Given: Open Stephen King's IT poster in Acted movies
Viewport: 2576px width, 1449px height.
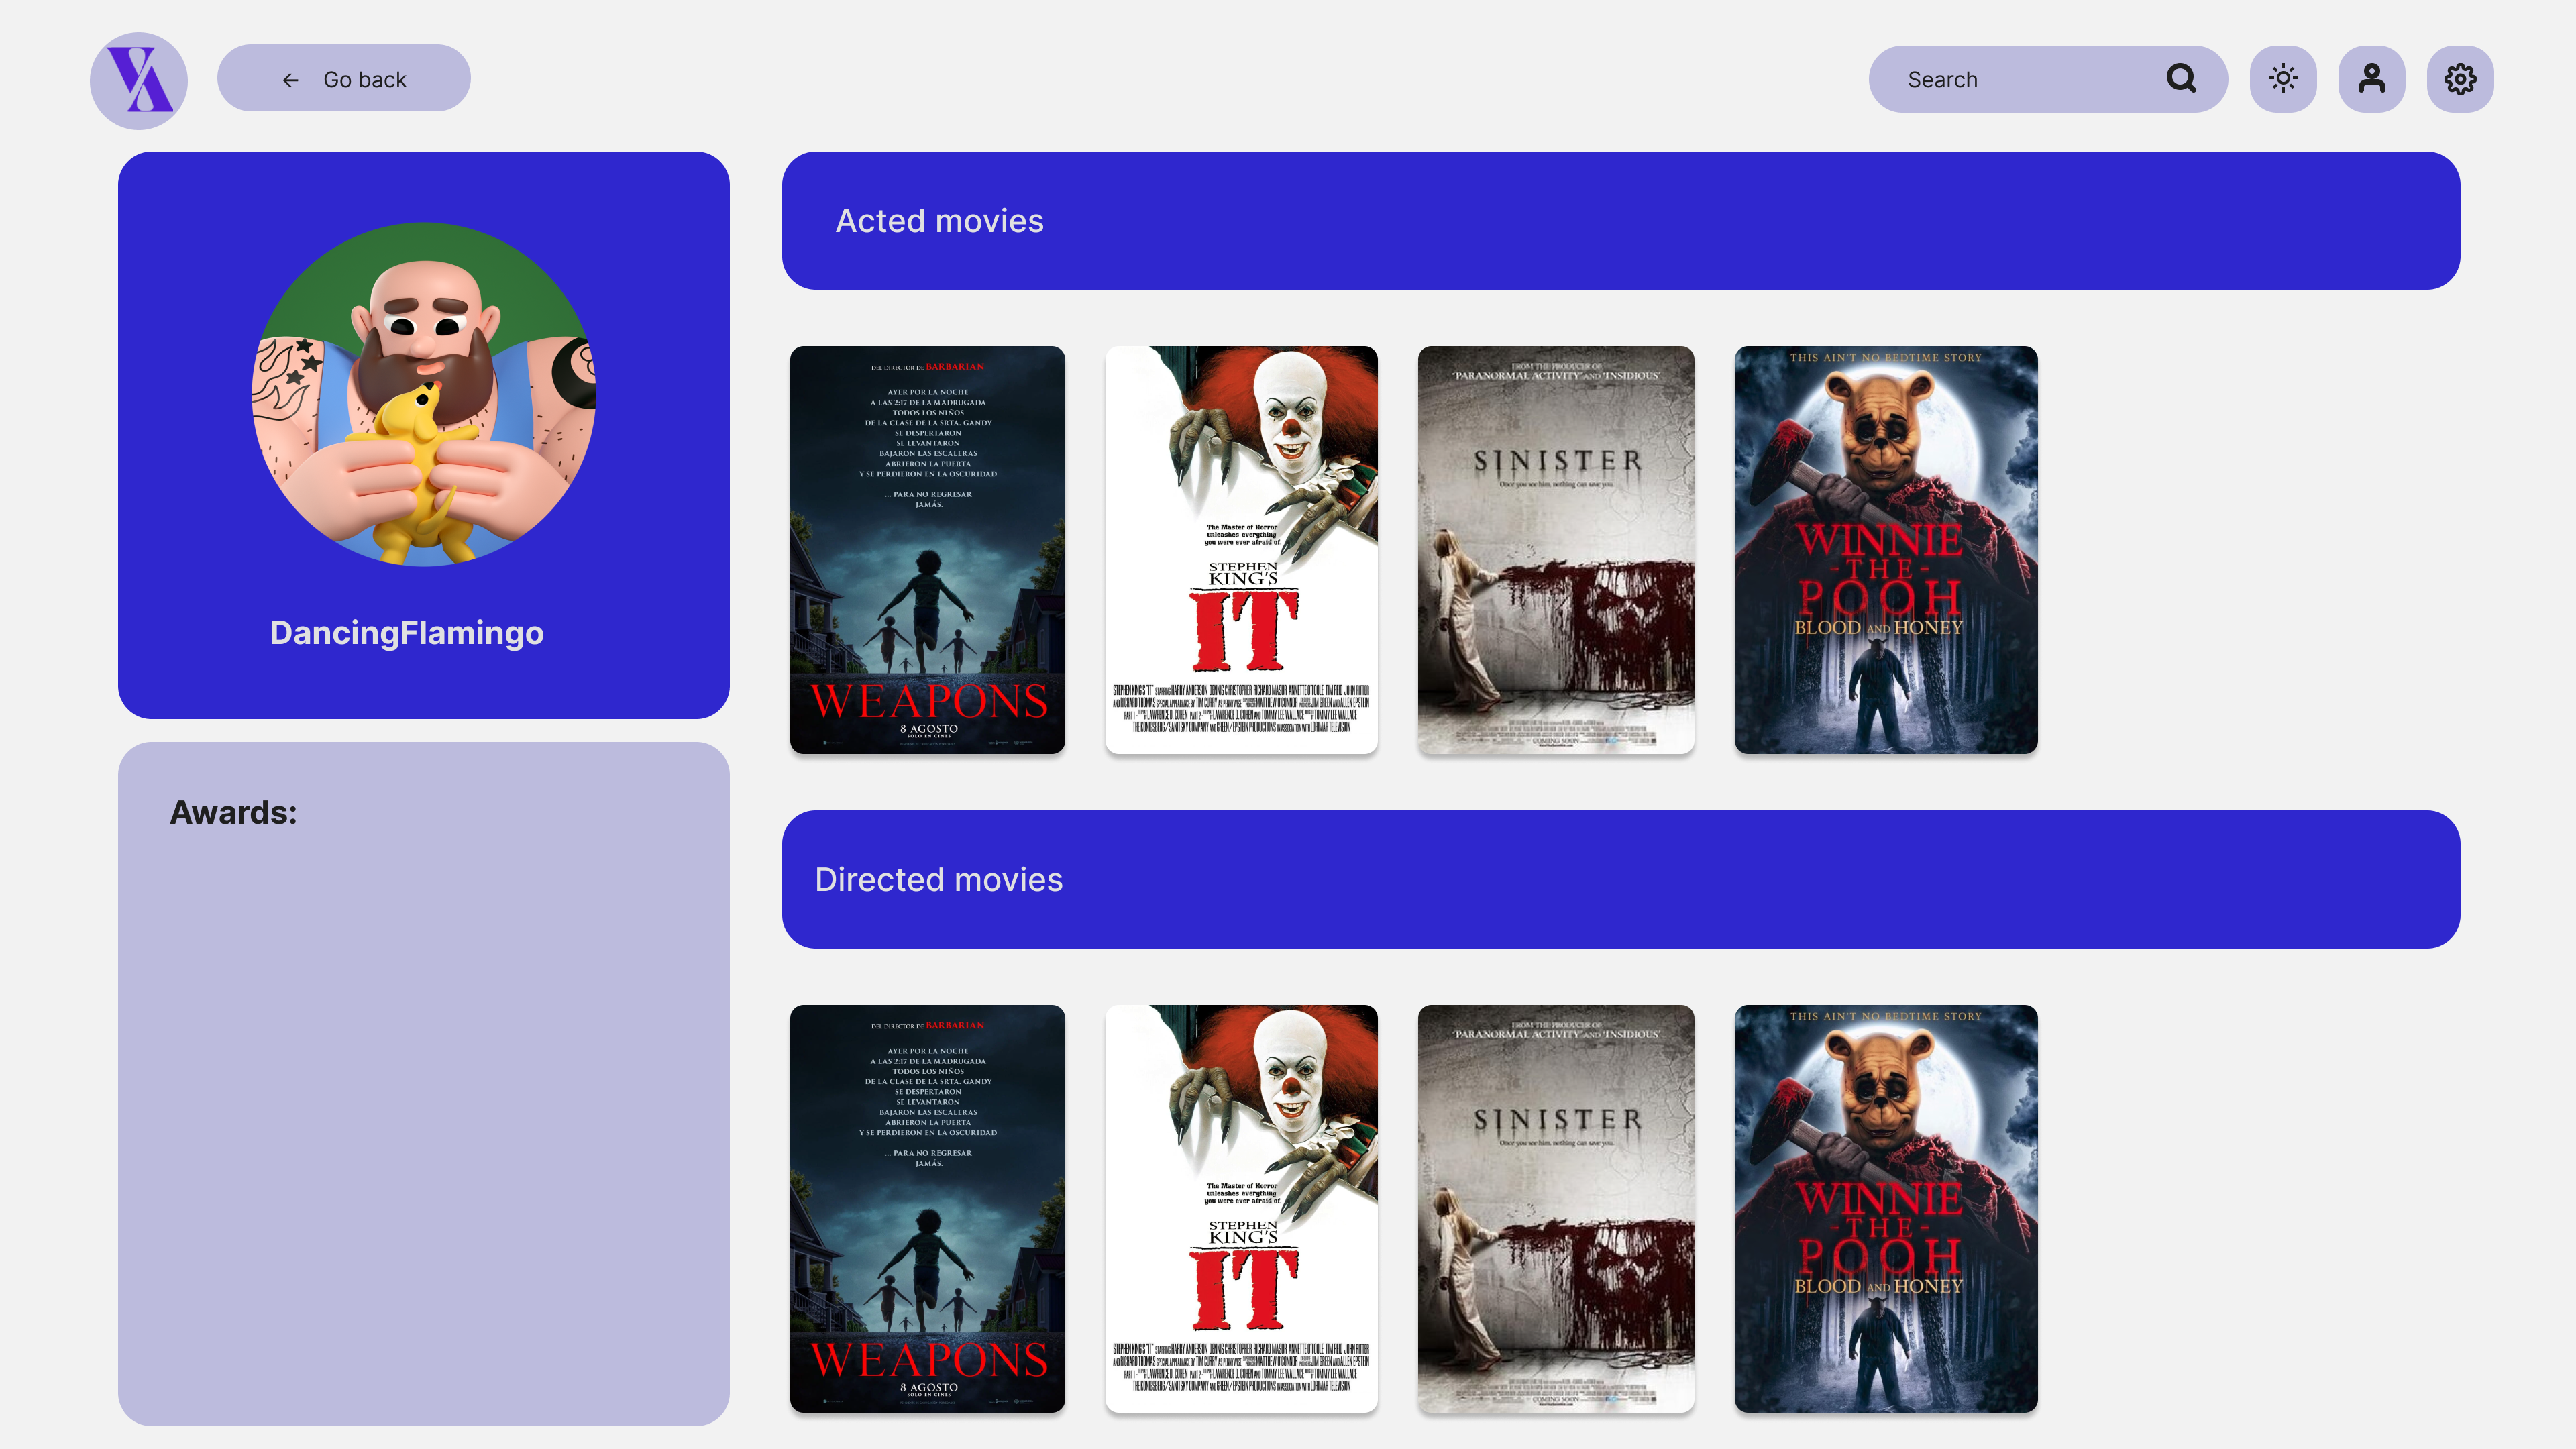Looking at the screenshot, I should 1241,550.
